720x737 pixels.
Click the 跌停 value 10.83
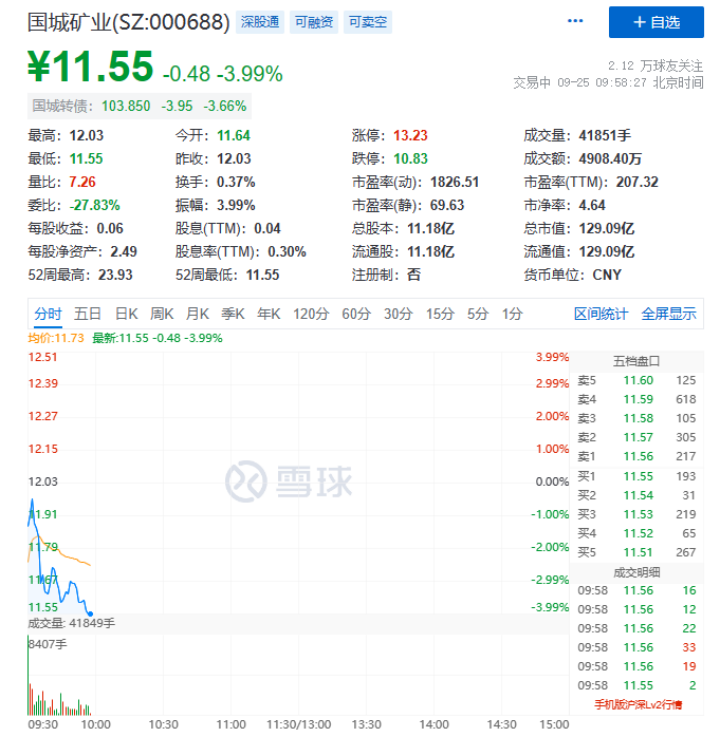coord(410,158)
